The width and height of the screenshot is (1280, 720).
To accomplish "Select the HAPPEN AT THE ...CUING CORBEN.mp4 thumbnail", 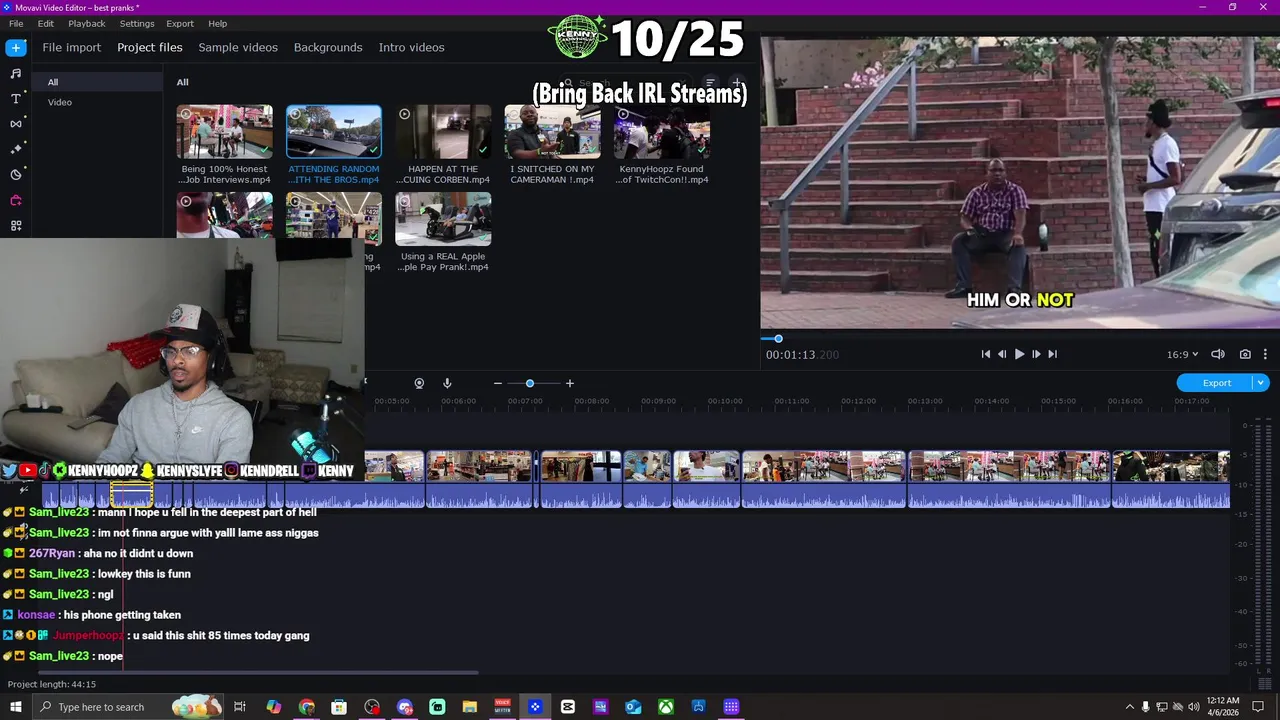I will (443, 132).
